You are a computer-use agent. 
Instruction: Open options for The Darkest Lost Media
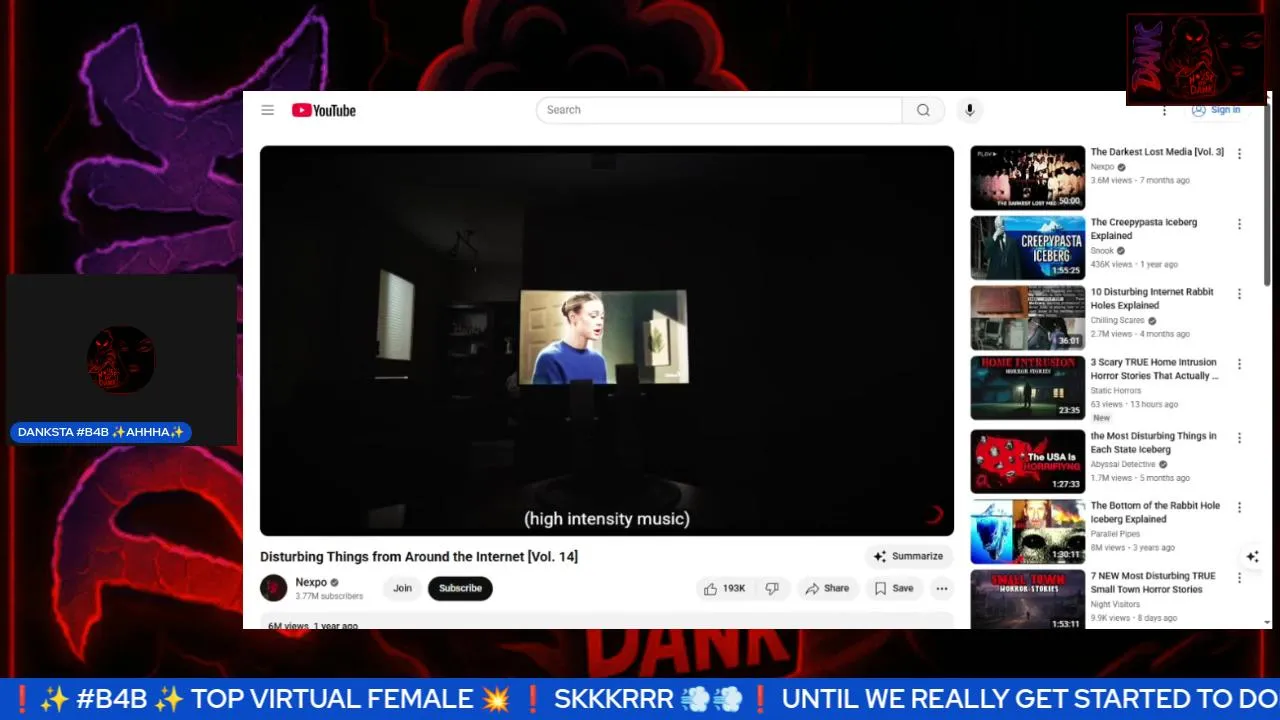[x=1239, y=154]
